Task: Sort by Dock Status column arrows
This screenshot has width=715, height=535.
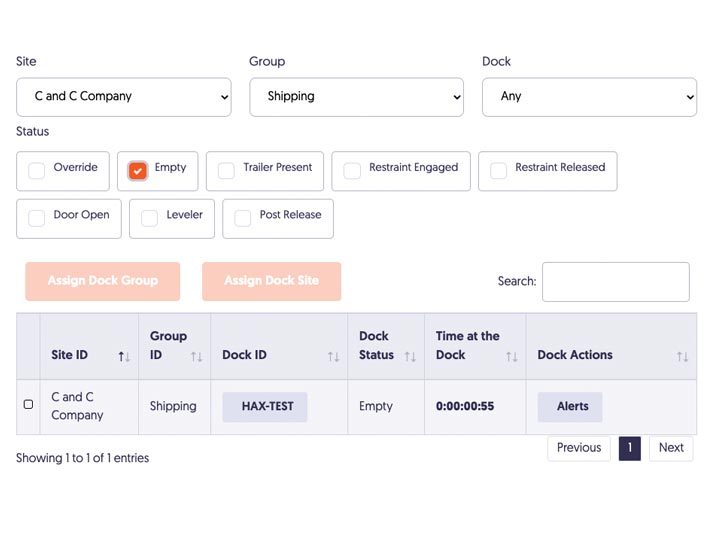Action: [x=410, y=357]
